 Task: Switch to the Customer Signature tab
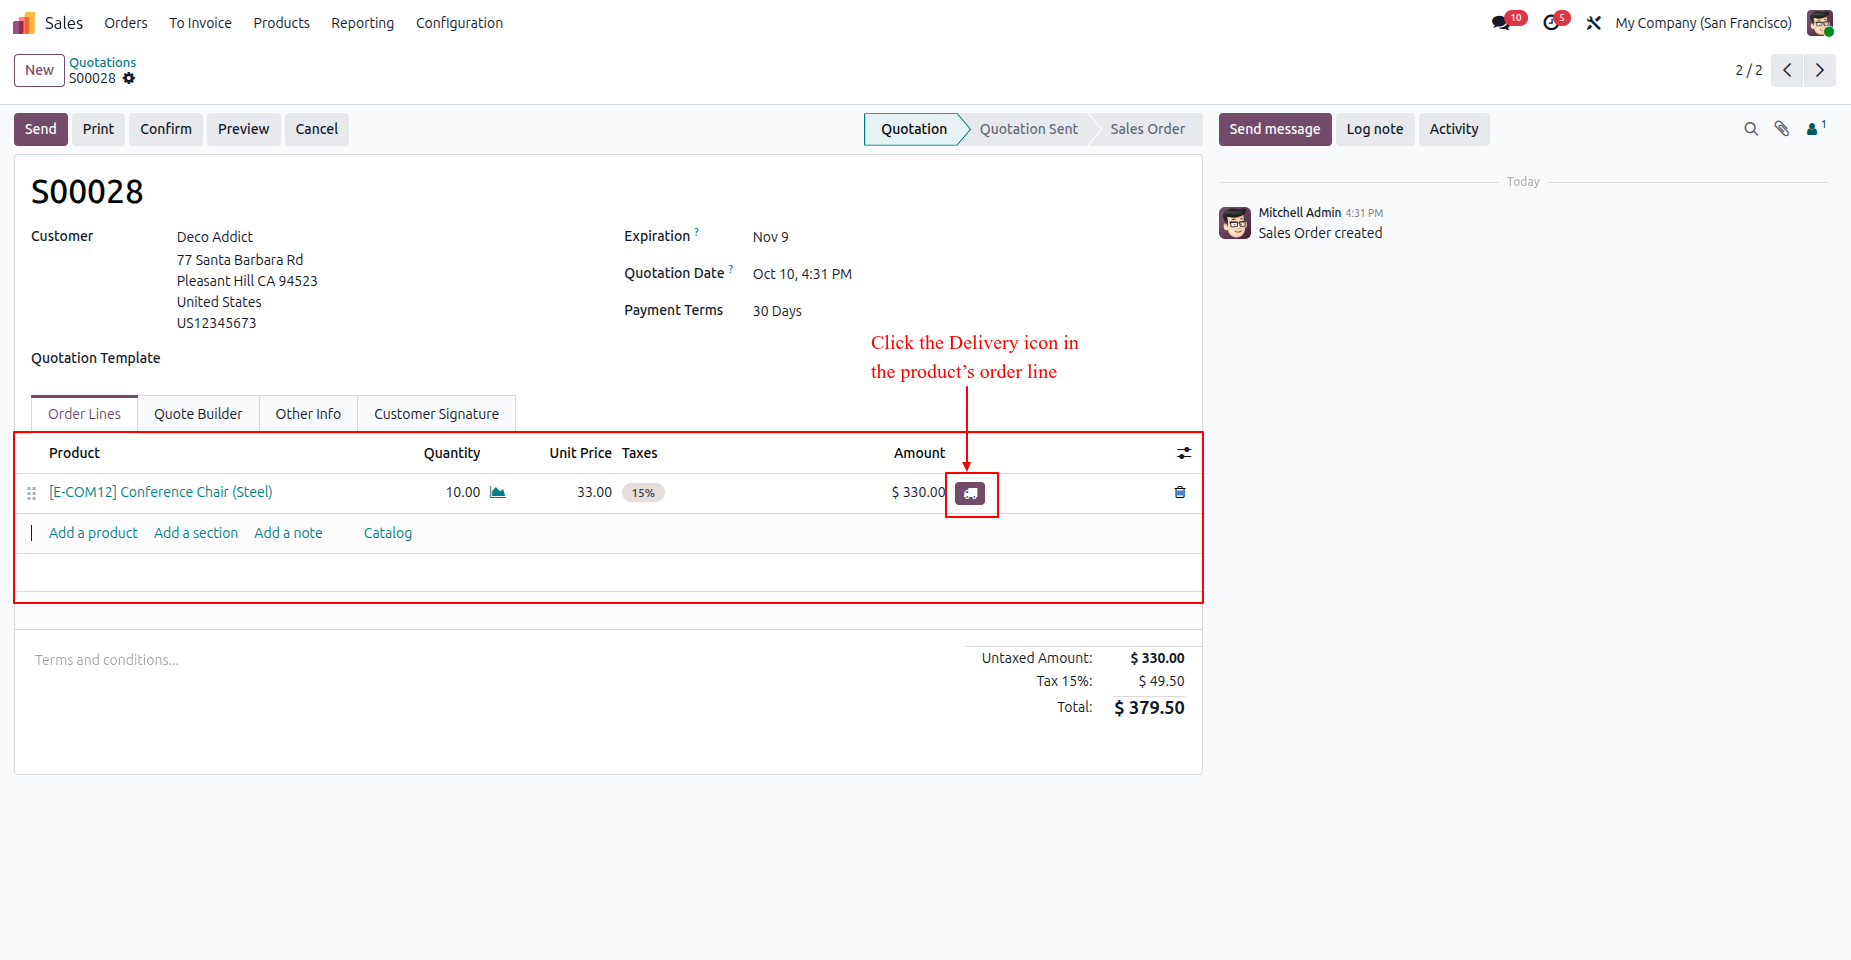click(436, 414)
